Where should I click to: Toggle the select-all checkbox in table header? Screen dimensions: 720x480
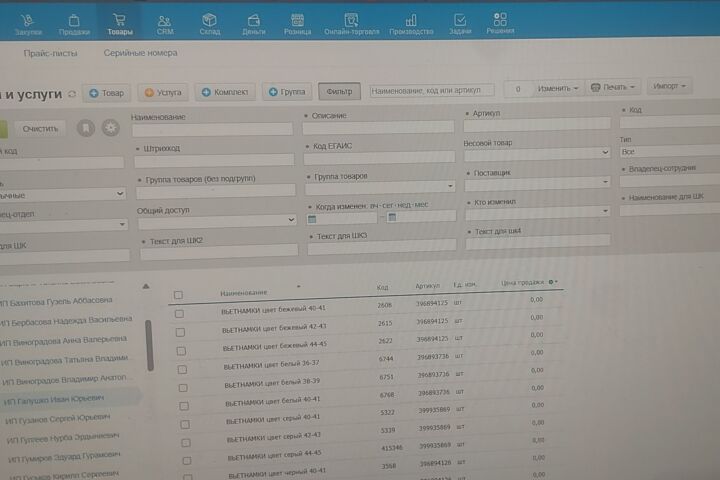pyautogui.click(x=178, y=295)
